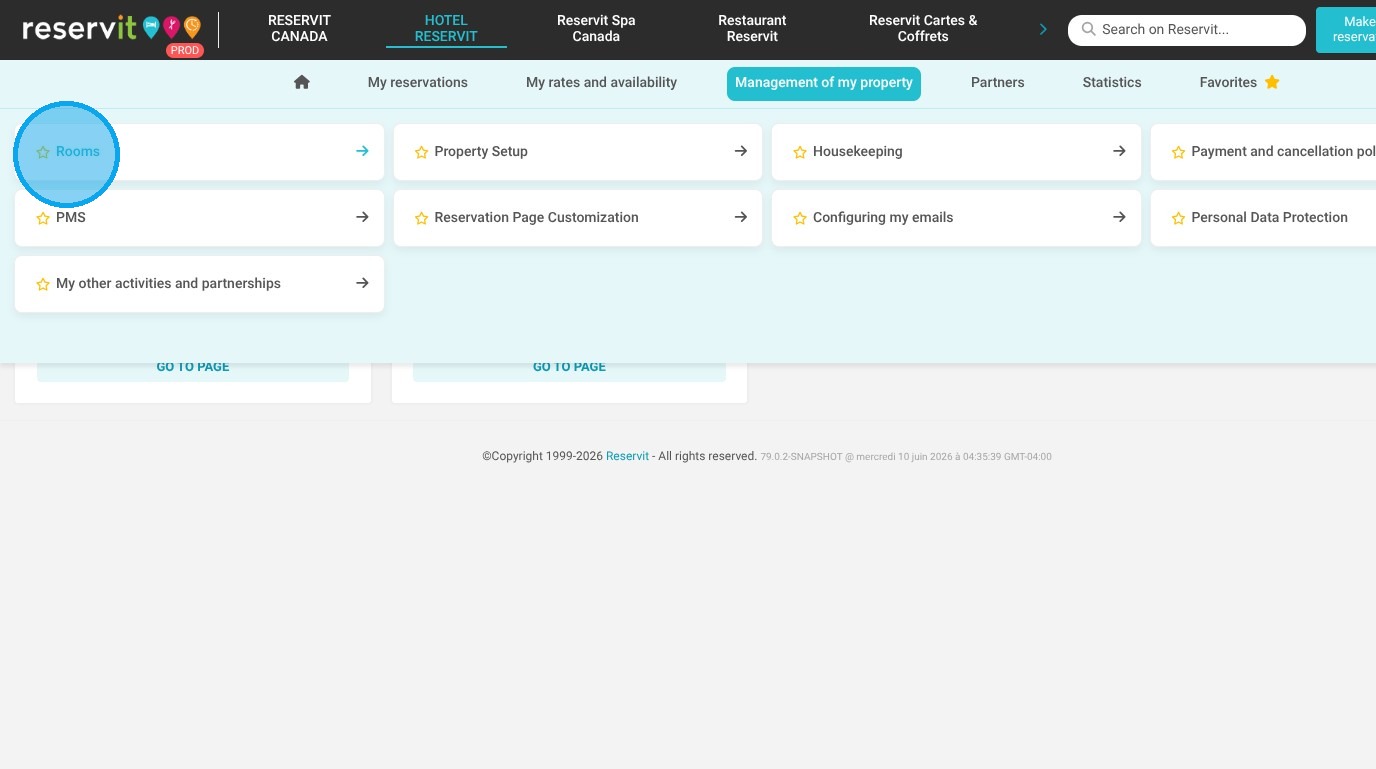Open the My reservations menu
The height and width of the screenshot is (769, 1376).
418,83
